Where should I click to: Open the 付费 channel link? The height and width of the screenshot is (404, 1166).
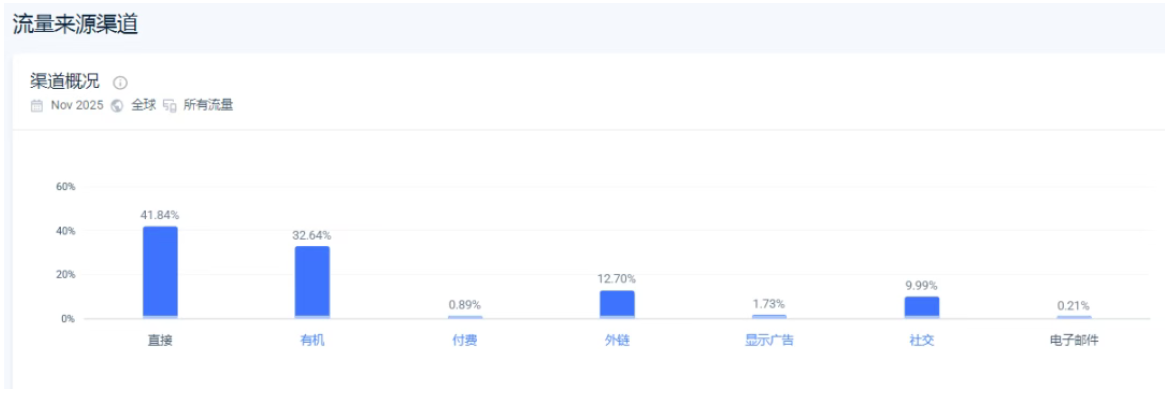tap(465, 340)
